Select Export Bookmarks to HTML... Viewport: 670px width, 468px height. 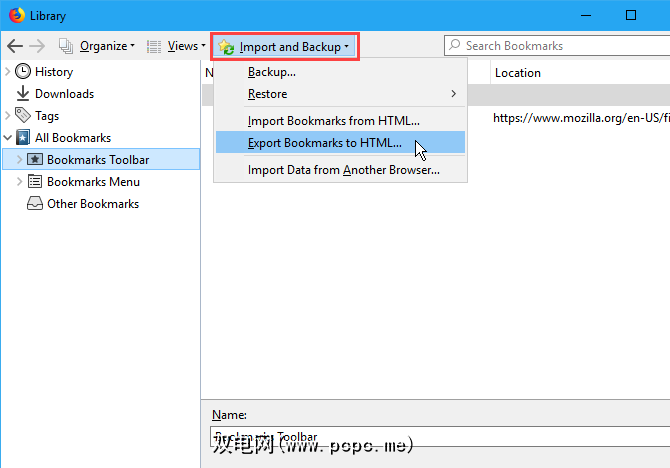pyautogui.click(x=340, y=142)
